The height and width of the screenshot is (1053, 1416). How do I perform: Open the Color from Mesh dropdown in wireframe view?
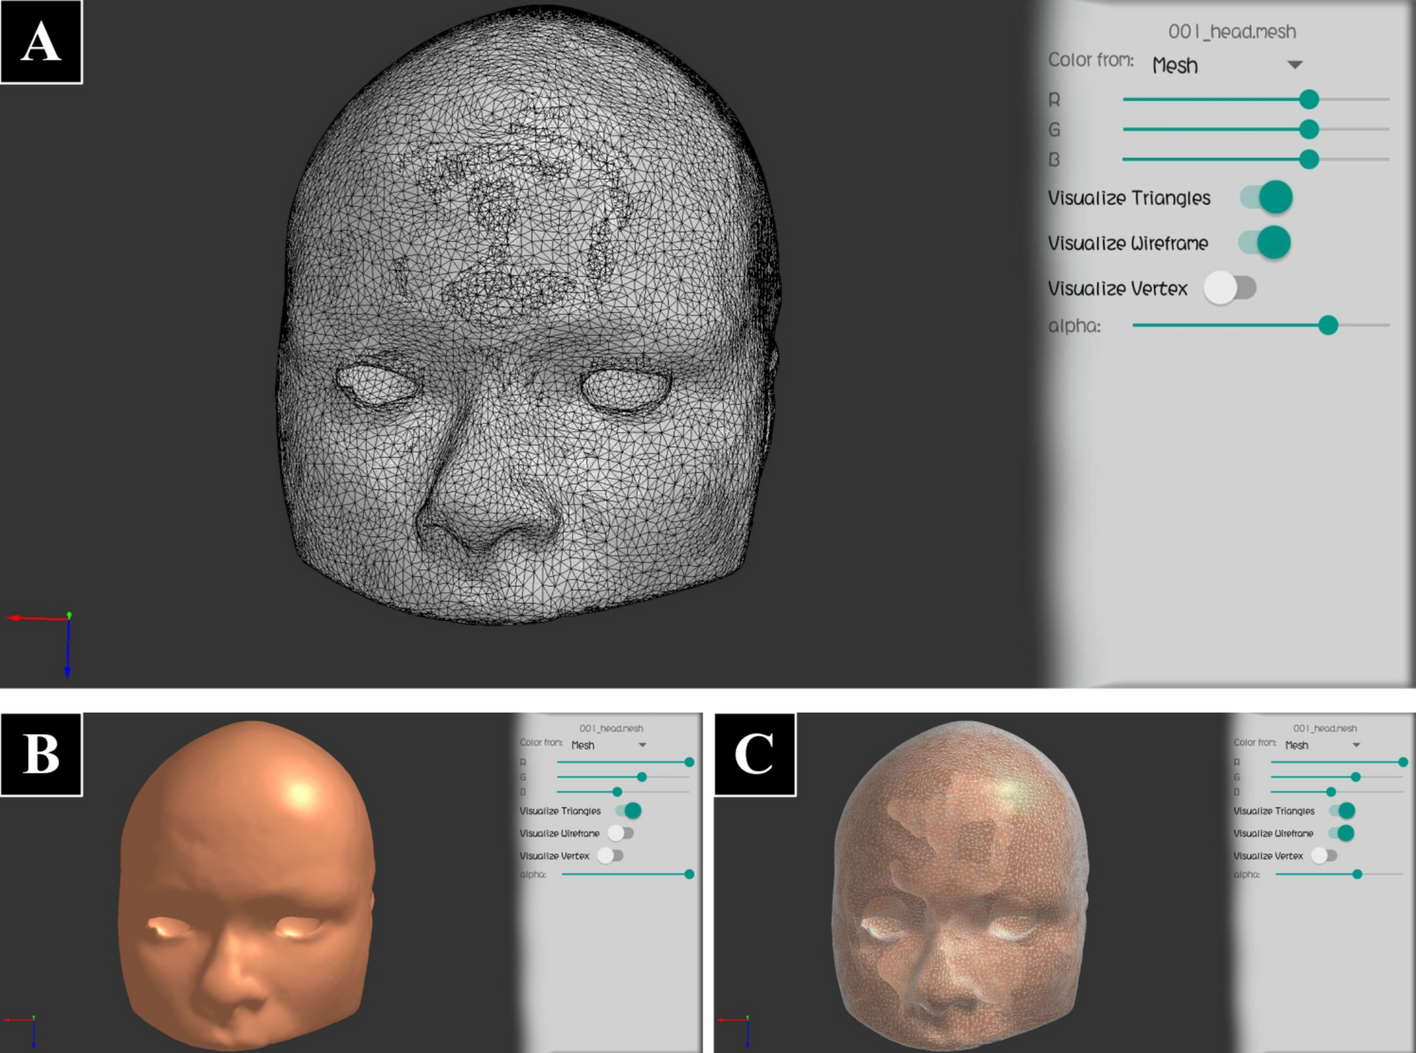[1227, 65]
